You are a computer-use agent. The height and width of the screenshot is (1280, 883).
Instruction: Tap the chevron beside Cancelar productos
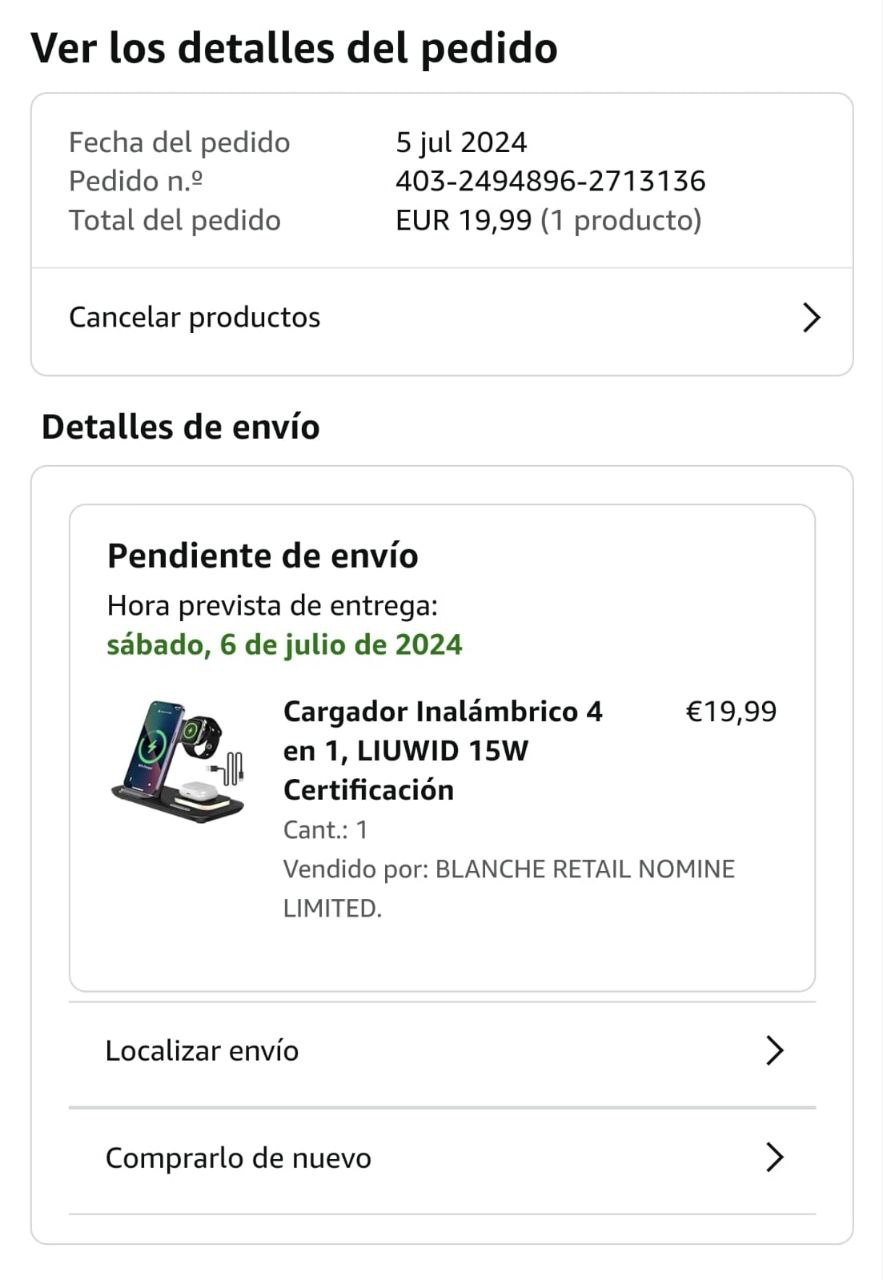(811, 318)
